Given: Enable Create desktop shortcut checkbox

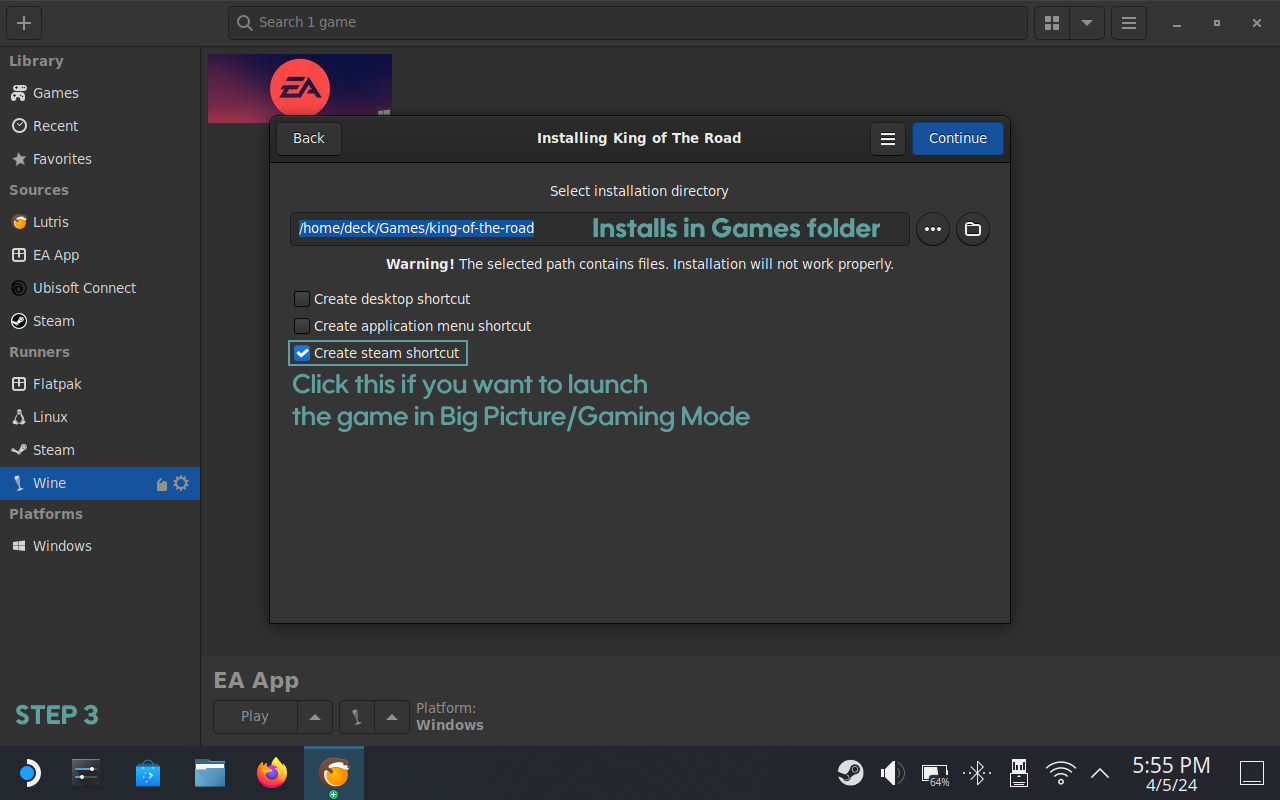Looking at the screenshot, I should (x=302, y=299).
